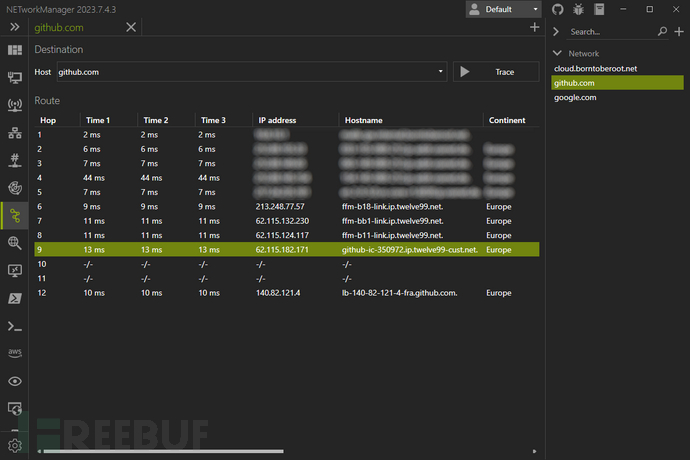The image size is (690, 460).
Task: Select IP address 213.248.77.57
Action: (x=280, y=206)
